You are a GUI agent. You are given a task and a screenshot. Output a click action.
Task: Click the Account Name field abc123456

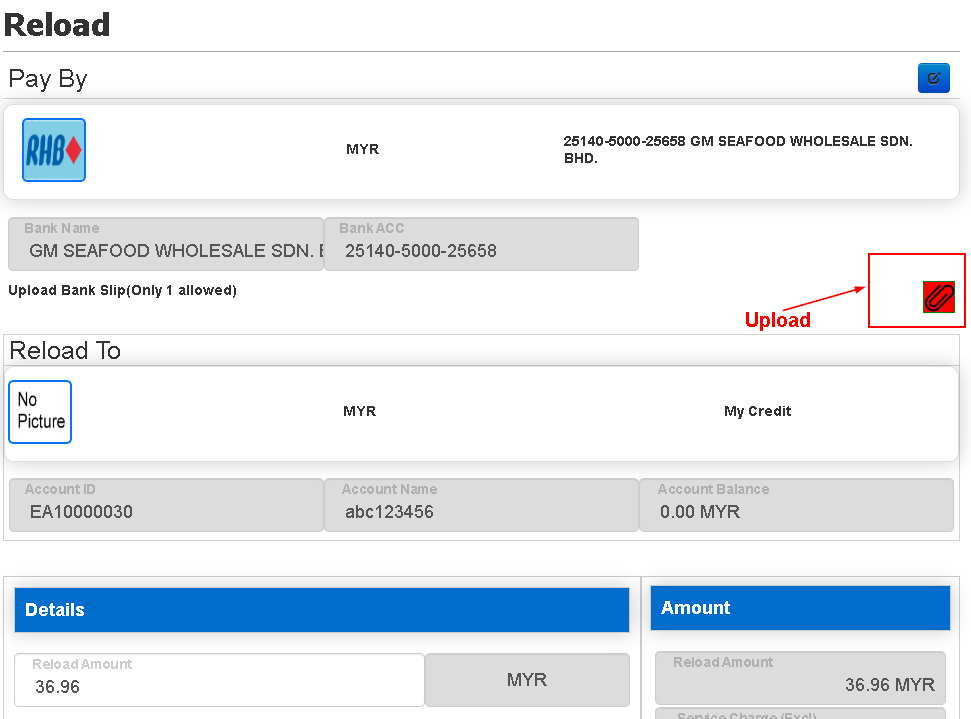click(x=481, y=505)
